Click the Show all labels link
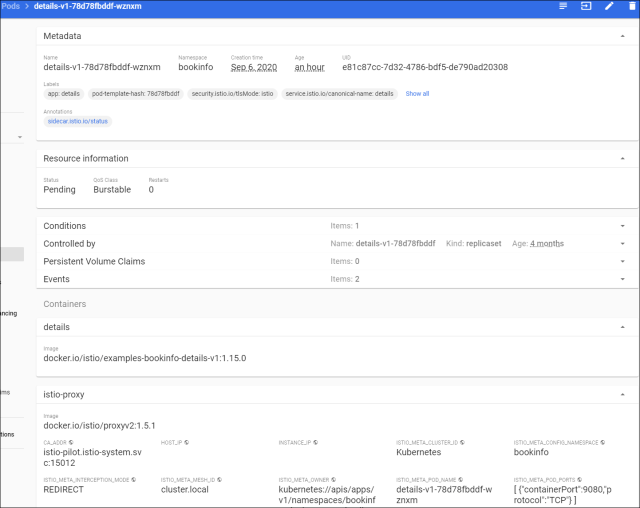This screenshot has width=640, height=508. pos(417,93)
